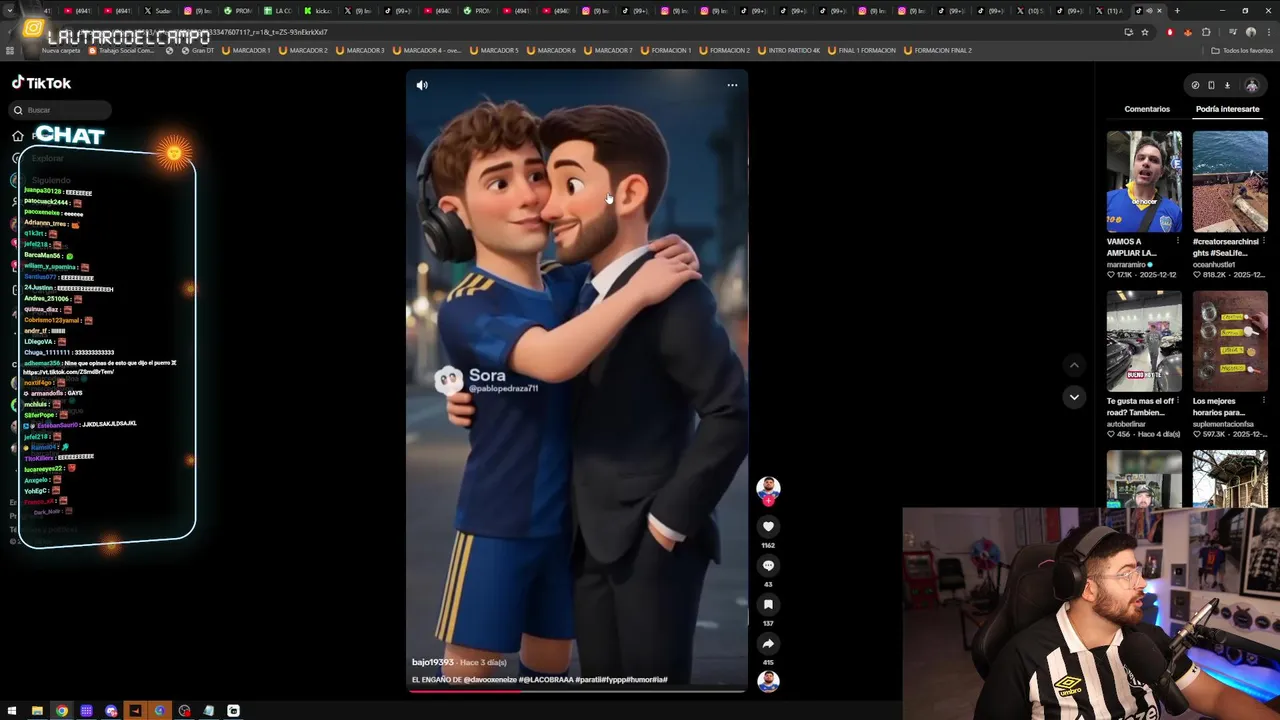Open profile avatar in the top right pill
This screenshot has height=720, width=1280.
coord(1251,85)
